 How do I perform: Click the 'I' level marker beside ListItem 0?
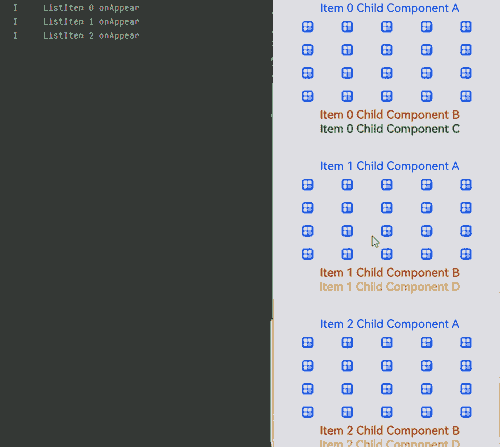15,8
